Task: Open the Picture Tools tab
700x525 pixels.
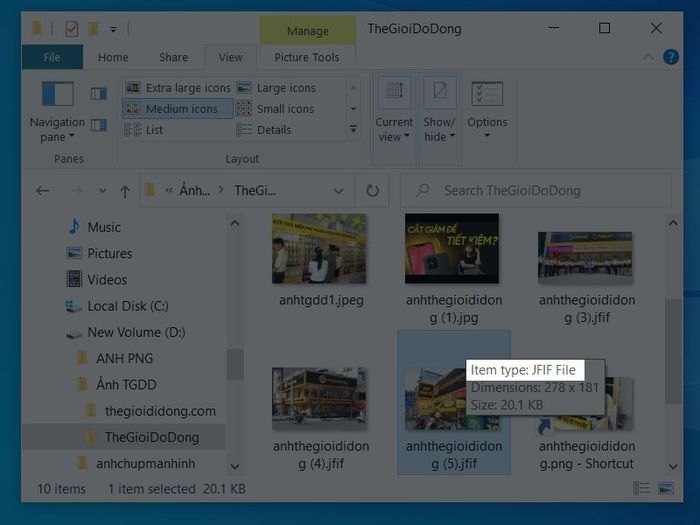Action: click(307, 57)
